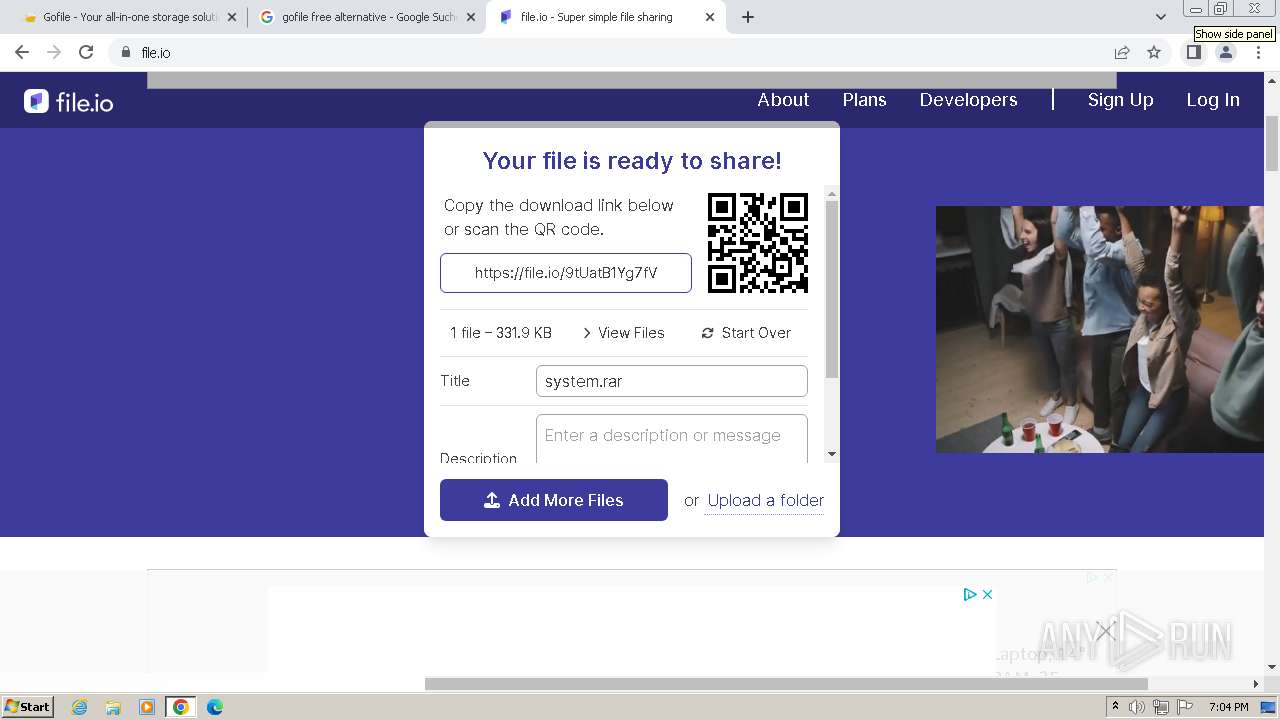1280x720 pixels.
Task: Click the Chrome taskbar icon
Action: point(181,707)
